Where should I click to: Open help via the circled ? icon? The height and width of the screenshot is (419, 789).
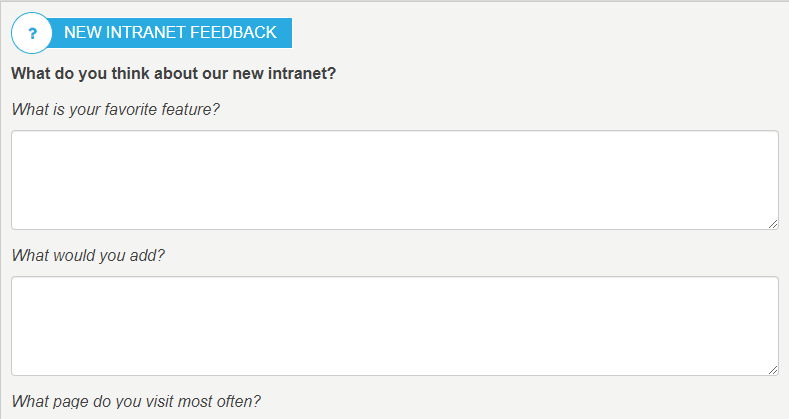pyautogui.click(x=32, y=34)
